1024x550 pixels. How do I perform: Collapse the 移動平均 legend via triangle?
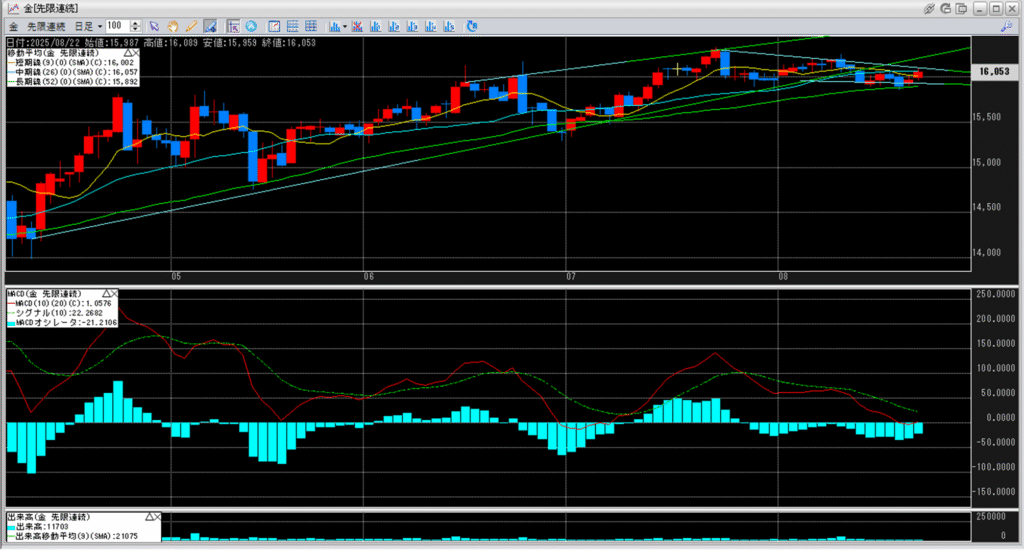128,52
